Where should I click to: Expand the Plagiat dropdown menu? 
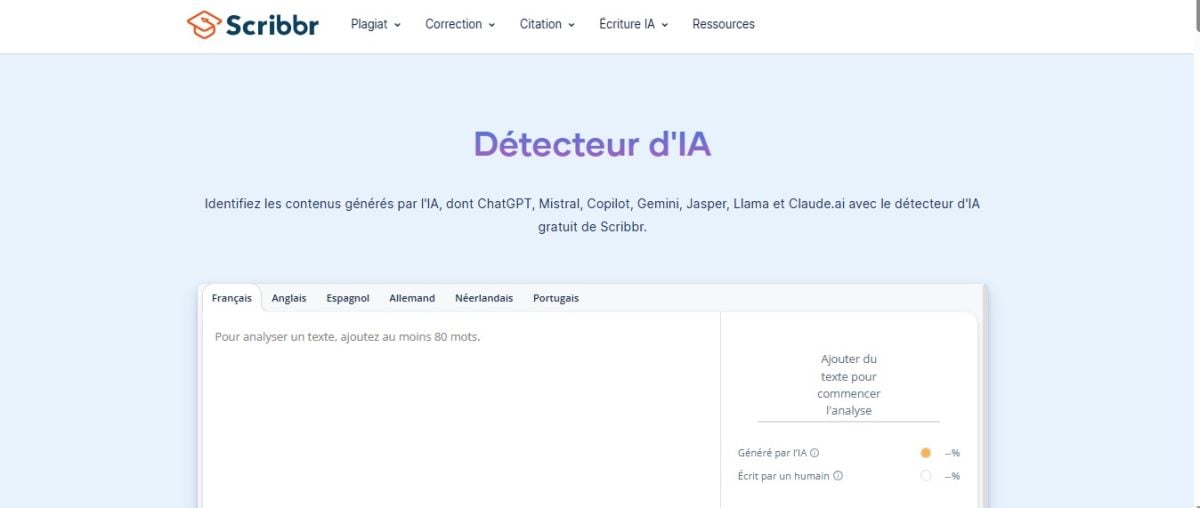pyautogui.click(x=375, y=24)
